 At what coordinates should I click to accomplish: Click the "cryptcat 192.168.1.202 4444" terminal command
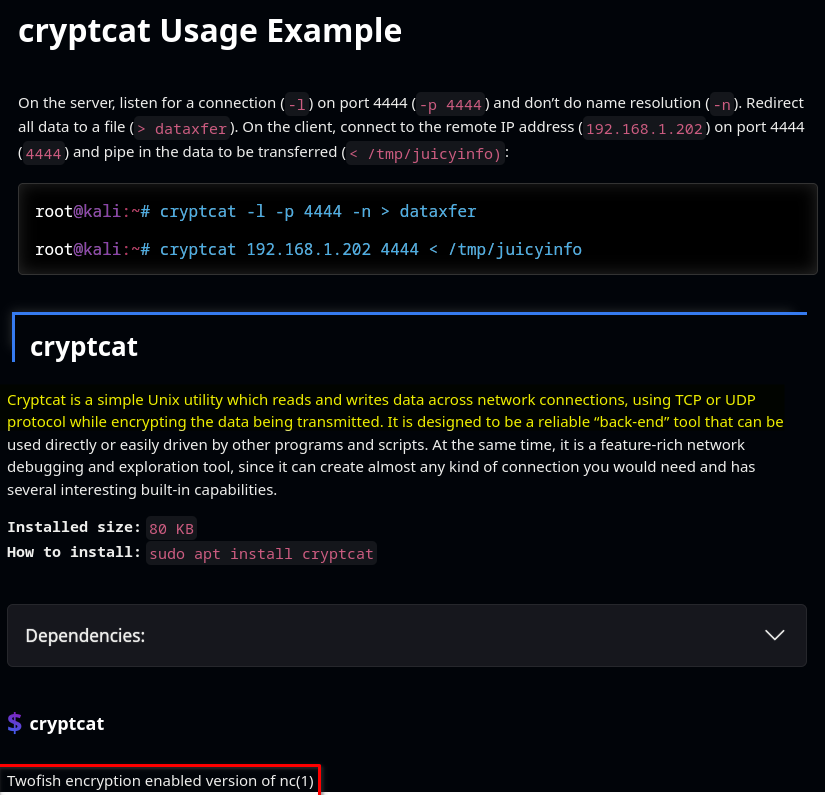pyautogui.click(x=370, y=249)
